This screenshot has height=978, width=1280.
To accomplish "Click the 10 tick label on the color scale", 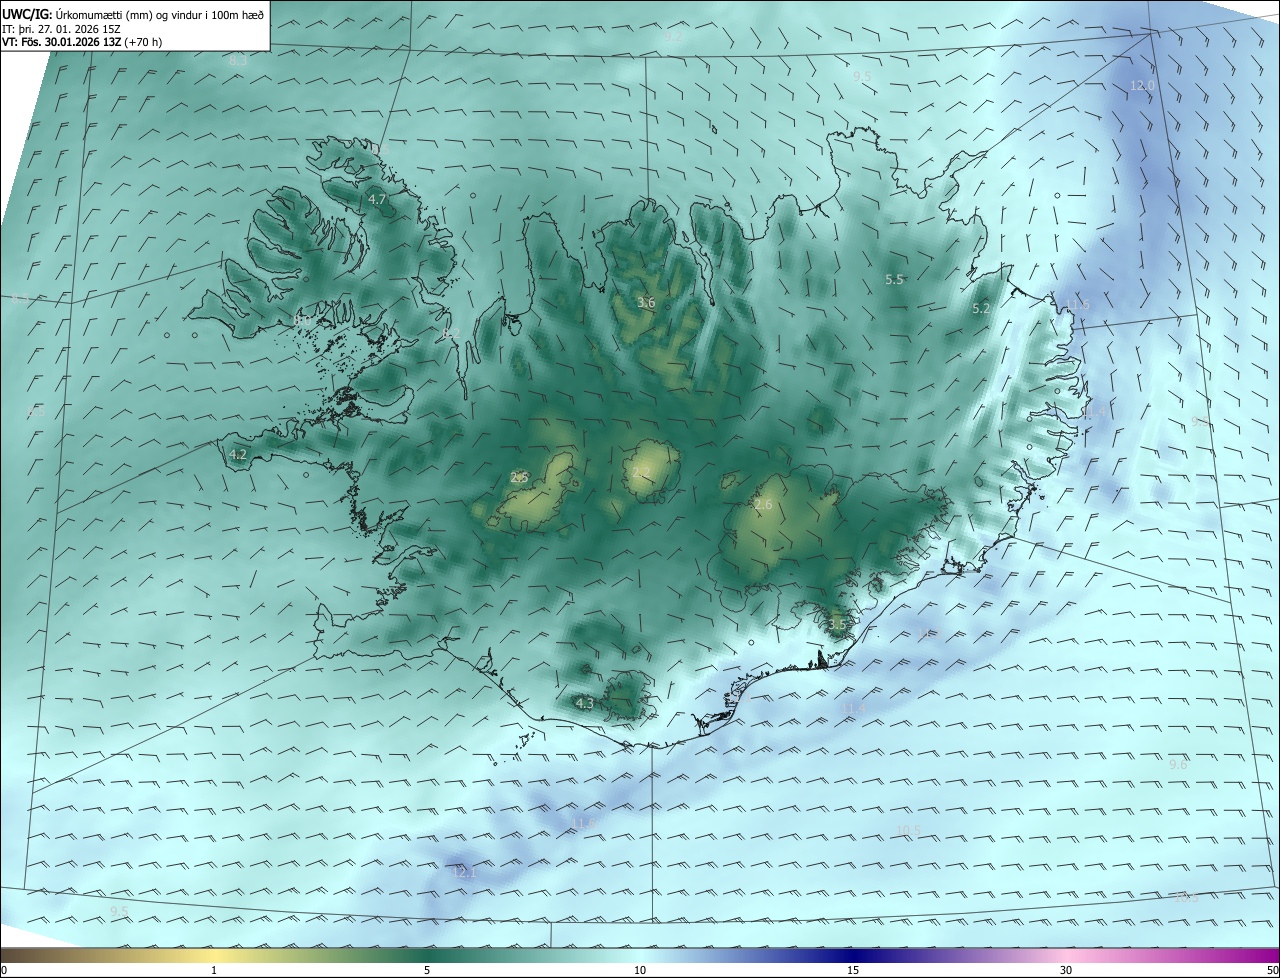I will [640, 971].
